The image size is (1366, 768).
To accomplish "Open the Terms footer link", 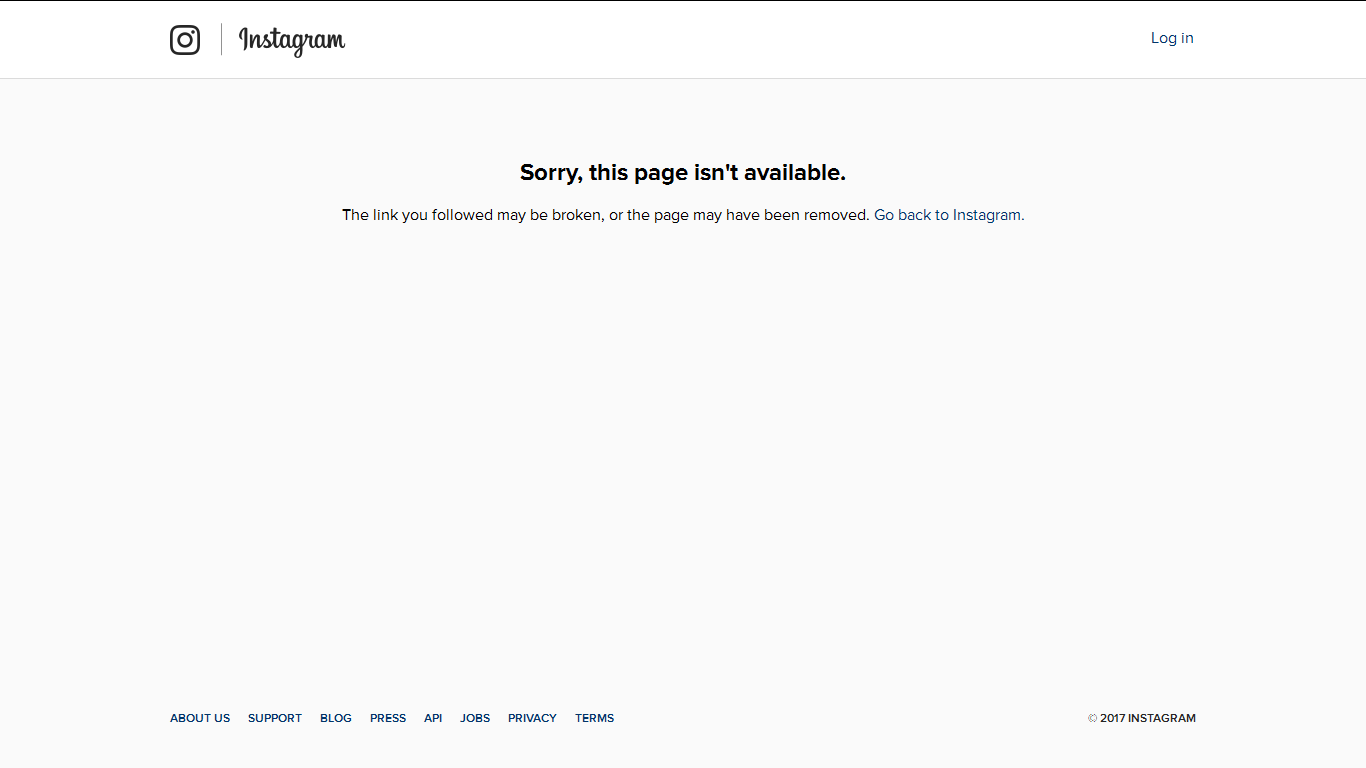I will [594, 718].
